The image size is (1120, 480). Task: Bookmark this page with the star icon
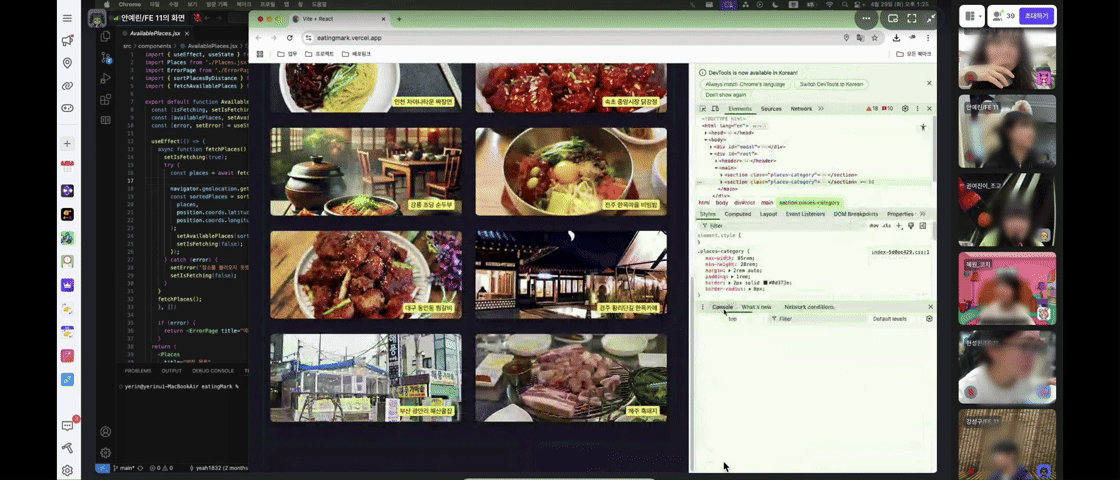coord(874,38)
